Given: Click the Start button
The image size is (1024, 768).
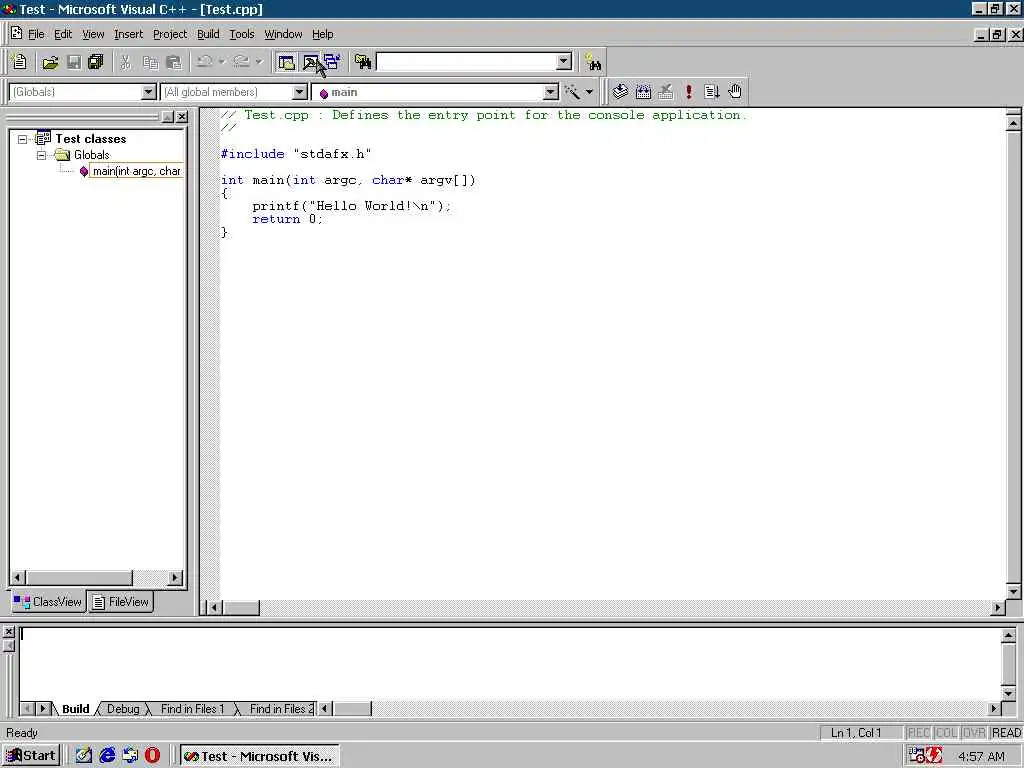Looking at the screenshot, I should click(x=31, y=756).
